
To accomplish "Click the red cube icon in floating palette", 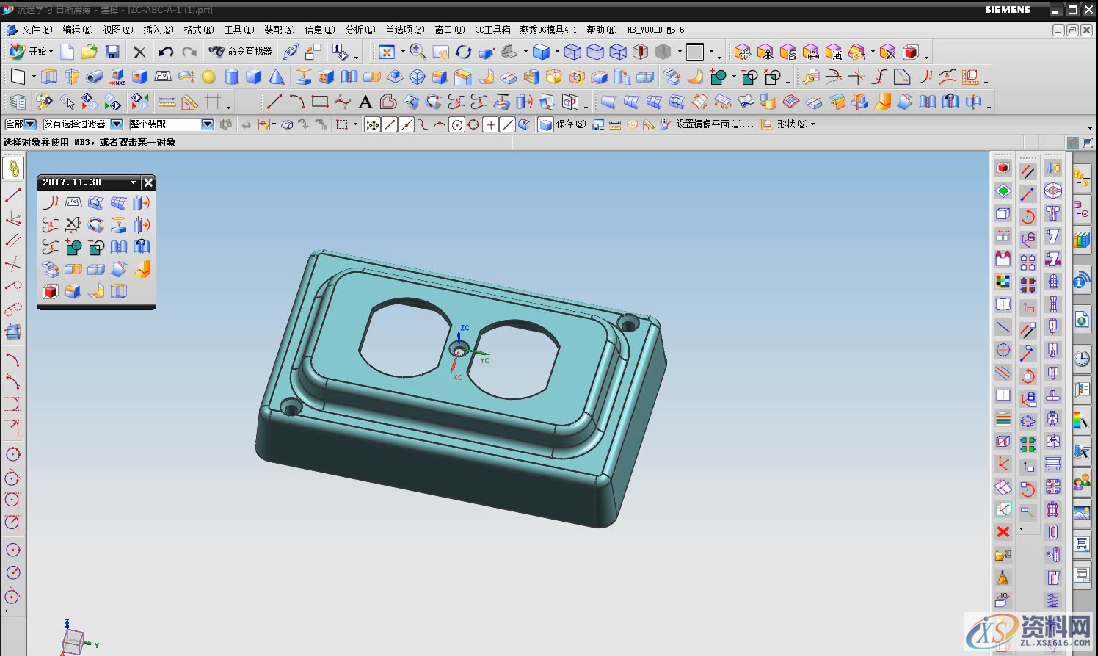I will click(x=50, y=291).
